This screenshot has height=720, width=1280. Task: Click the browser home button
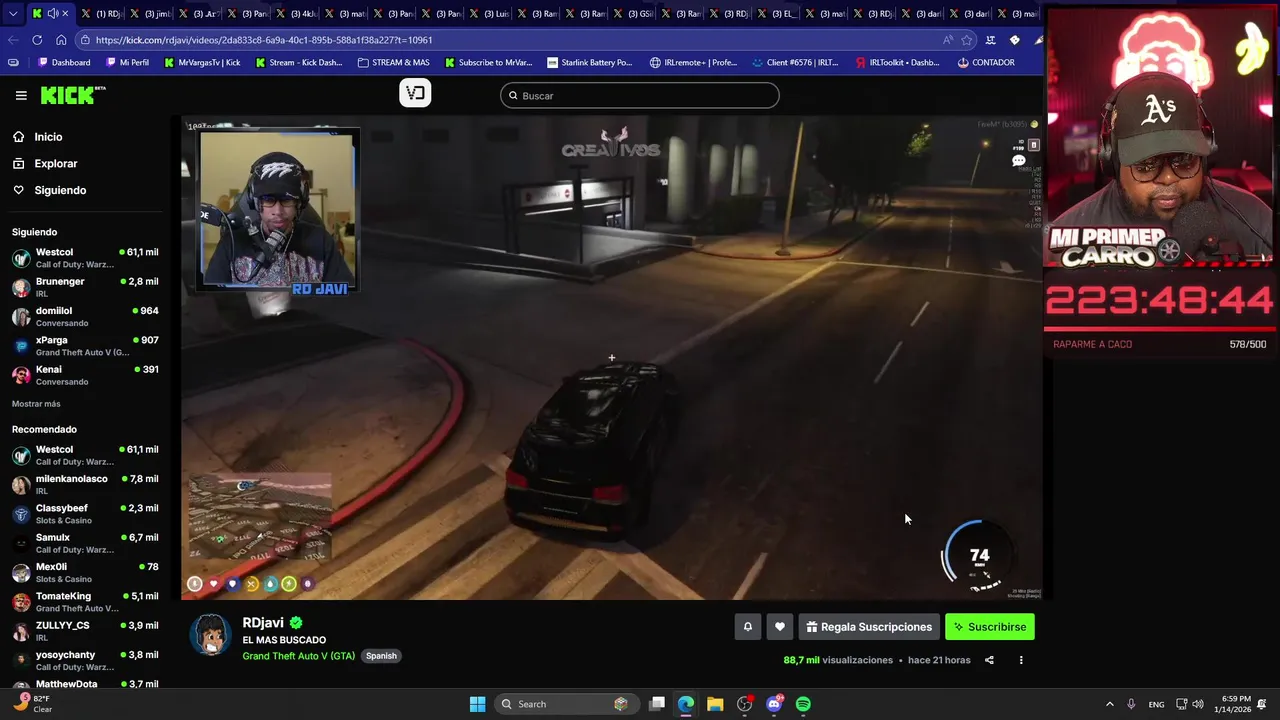click(x=61, y=40)
